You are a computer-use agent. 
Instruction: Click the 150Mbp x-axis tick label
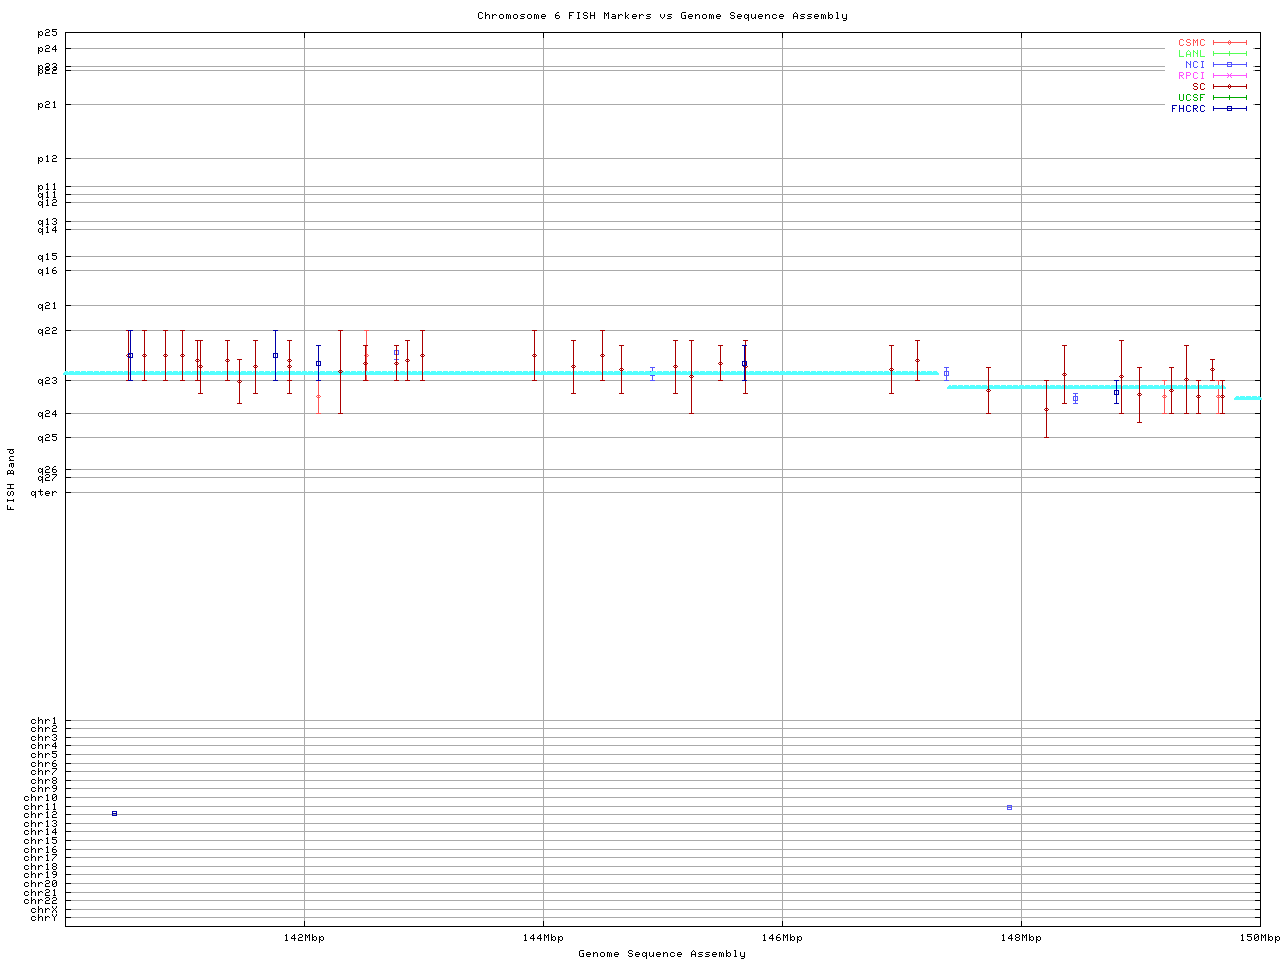point(1259,938)
